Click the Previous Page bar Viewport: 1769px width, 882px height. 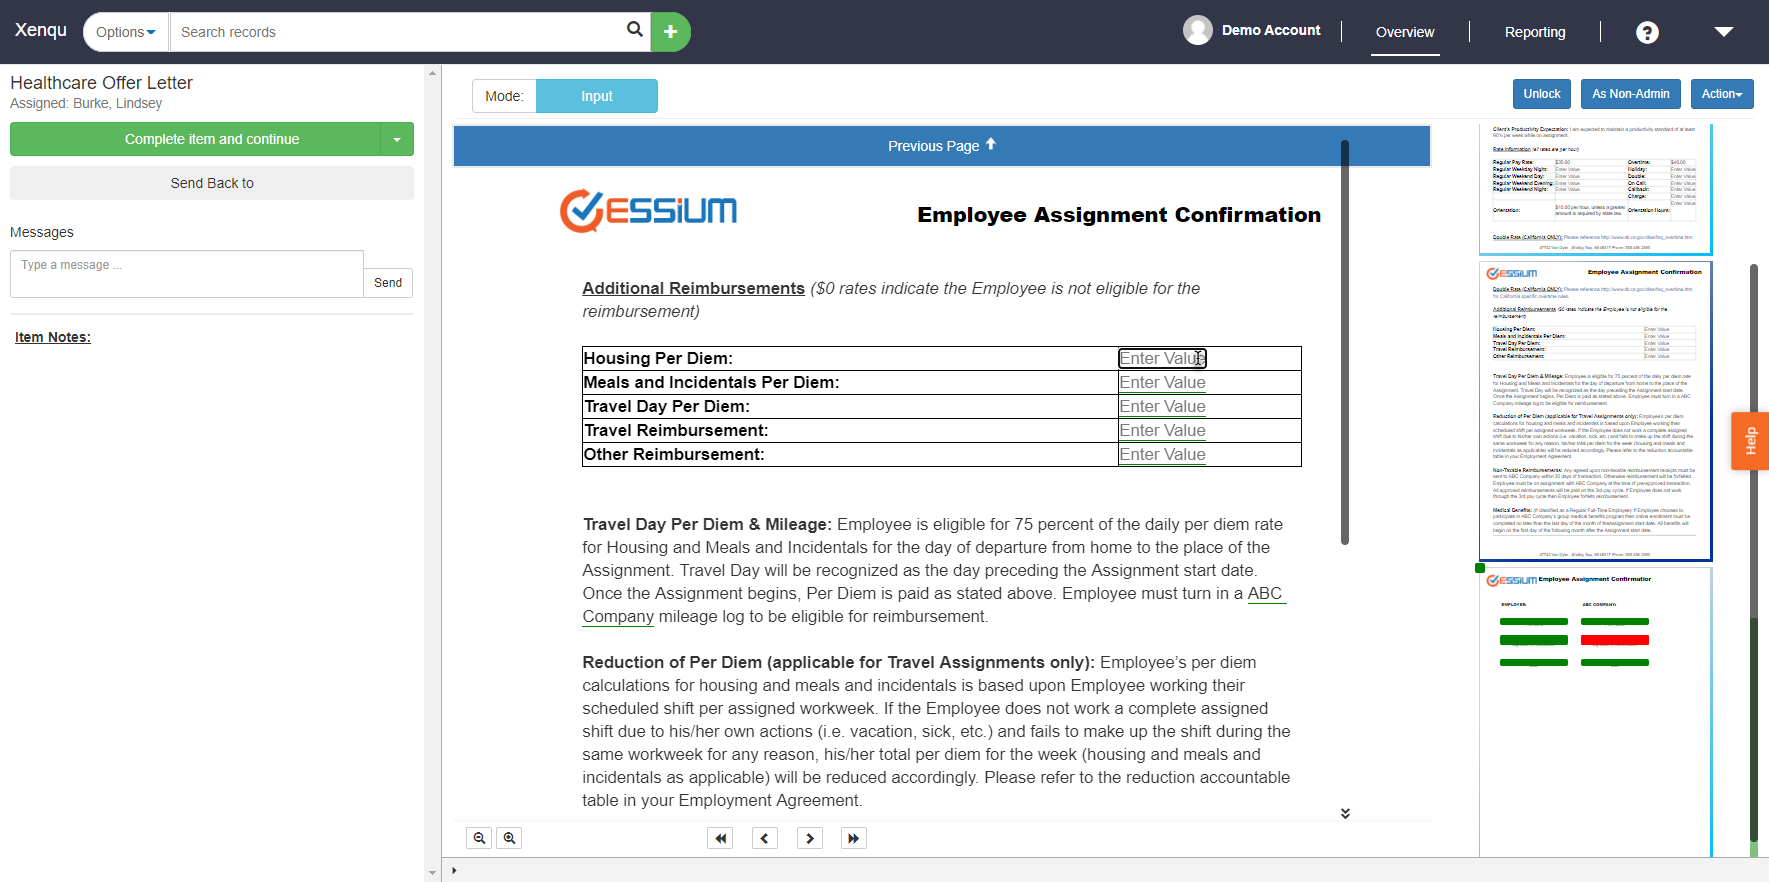[942, 146]
